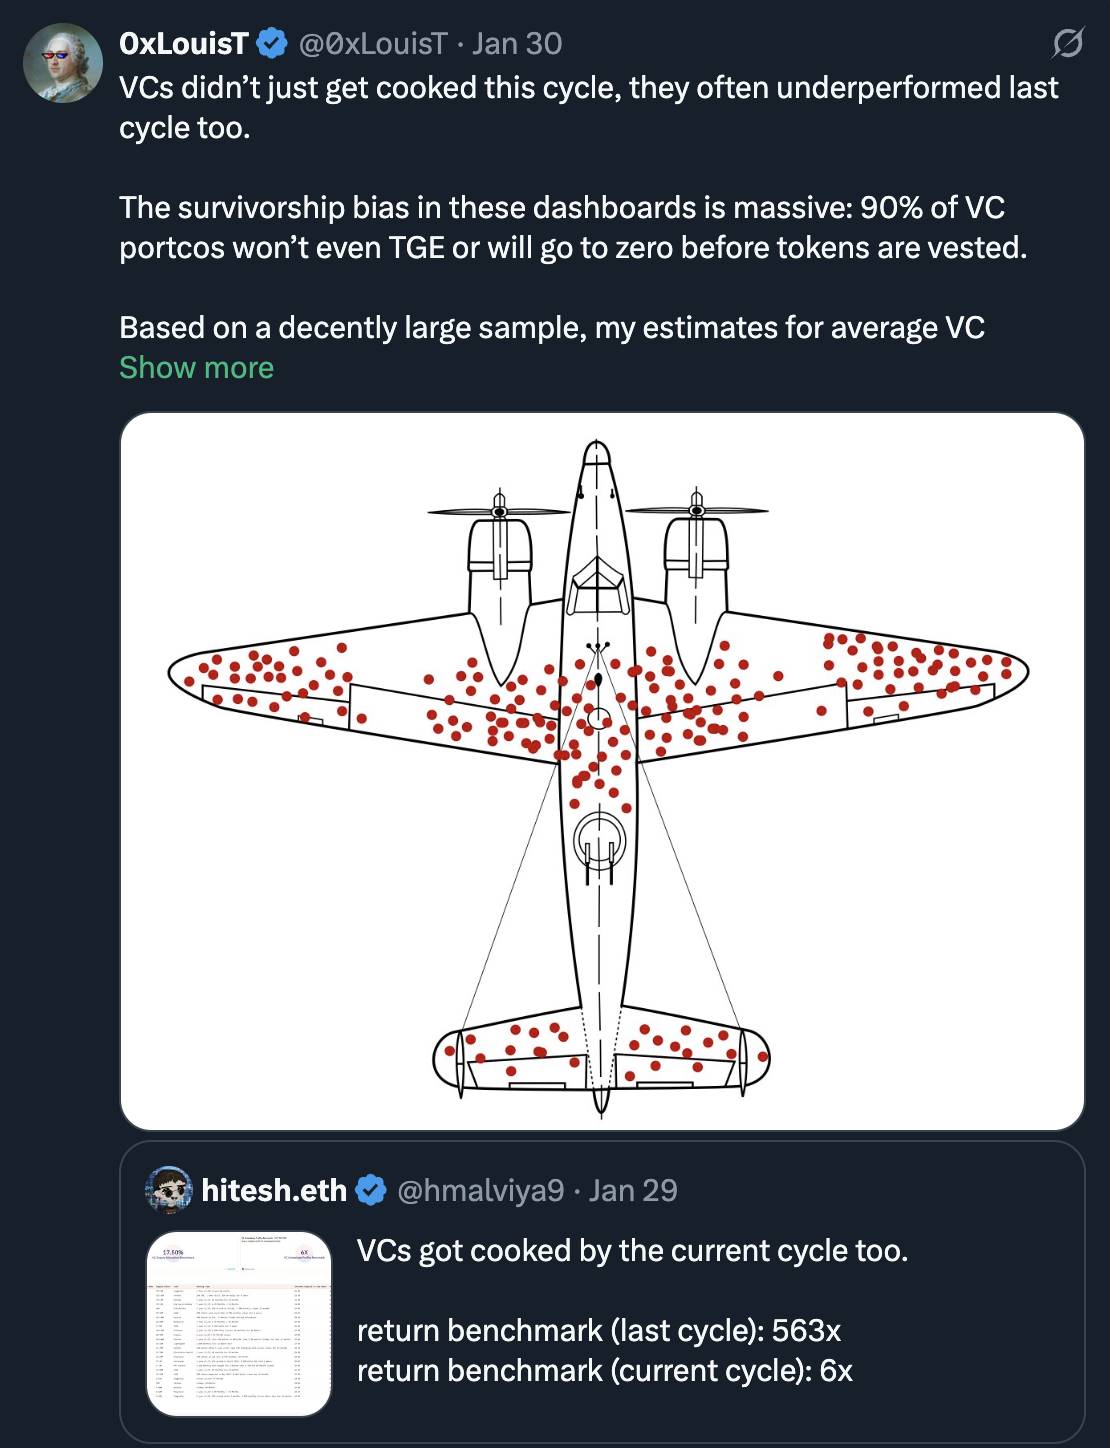Viewport: 1110px width, 1448px height.
Task: Click the verified badge beside hitesh.eth
Action: coord(372,1190)
